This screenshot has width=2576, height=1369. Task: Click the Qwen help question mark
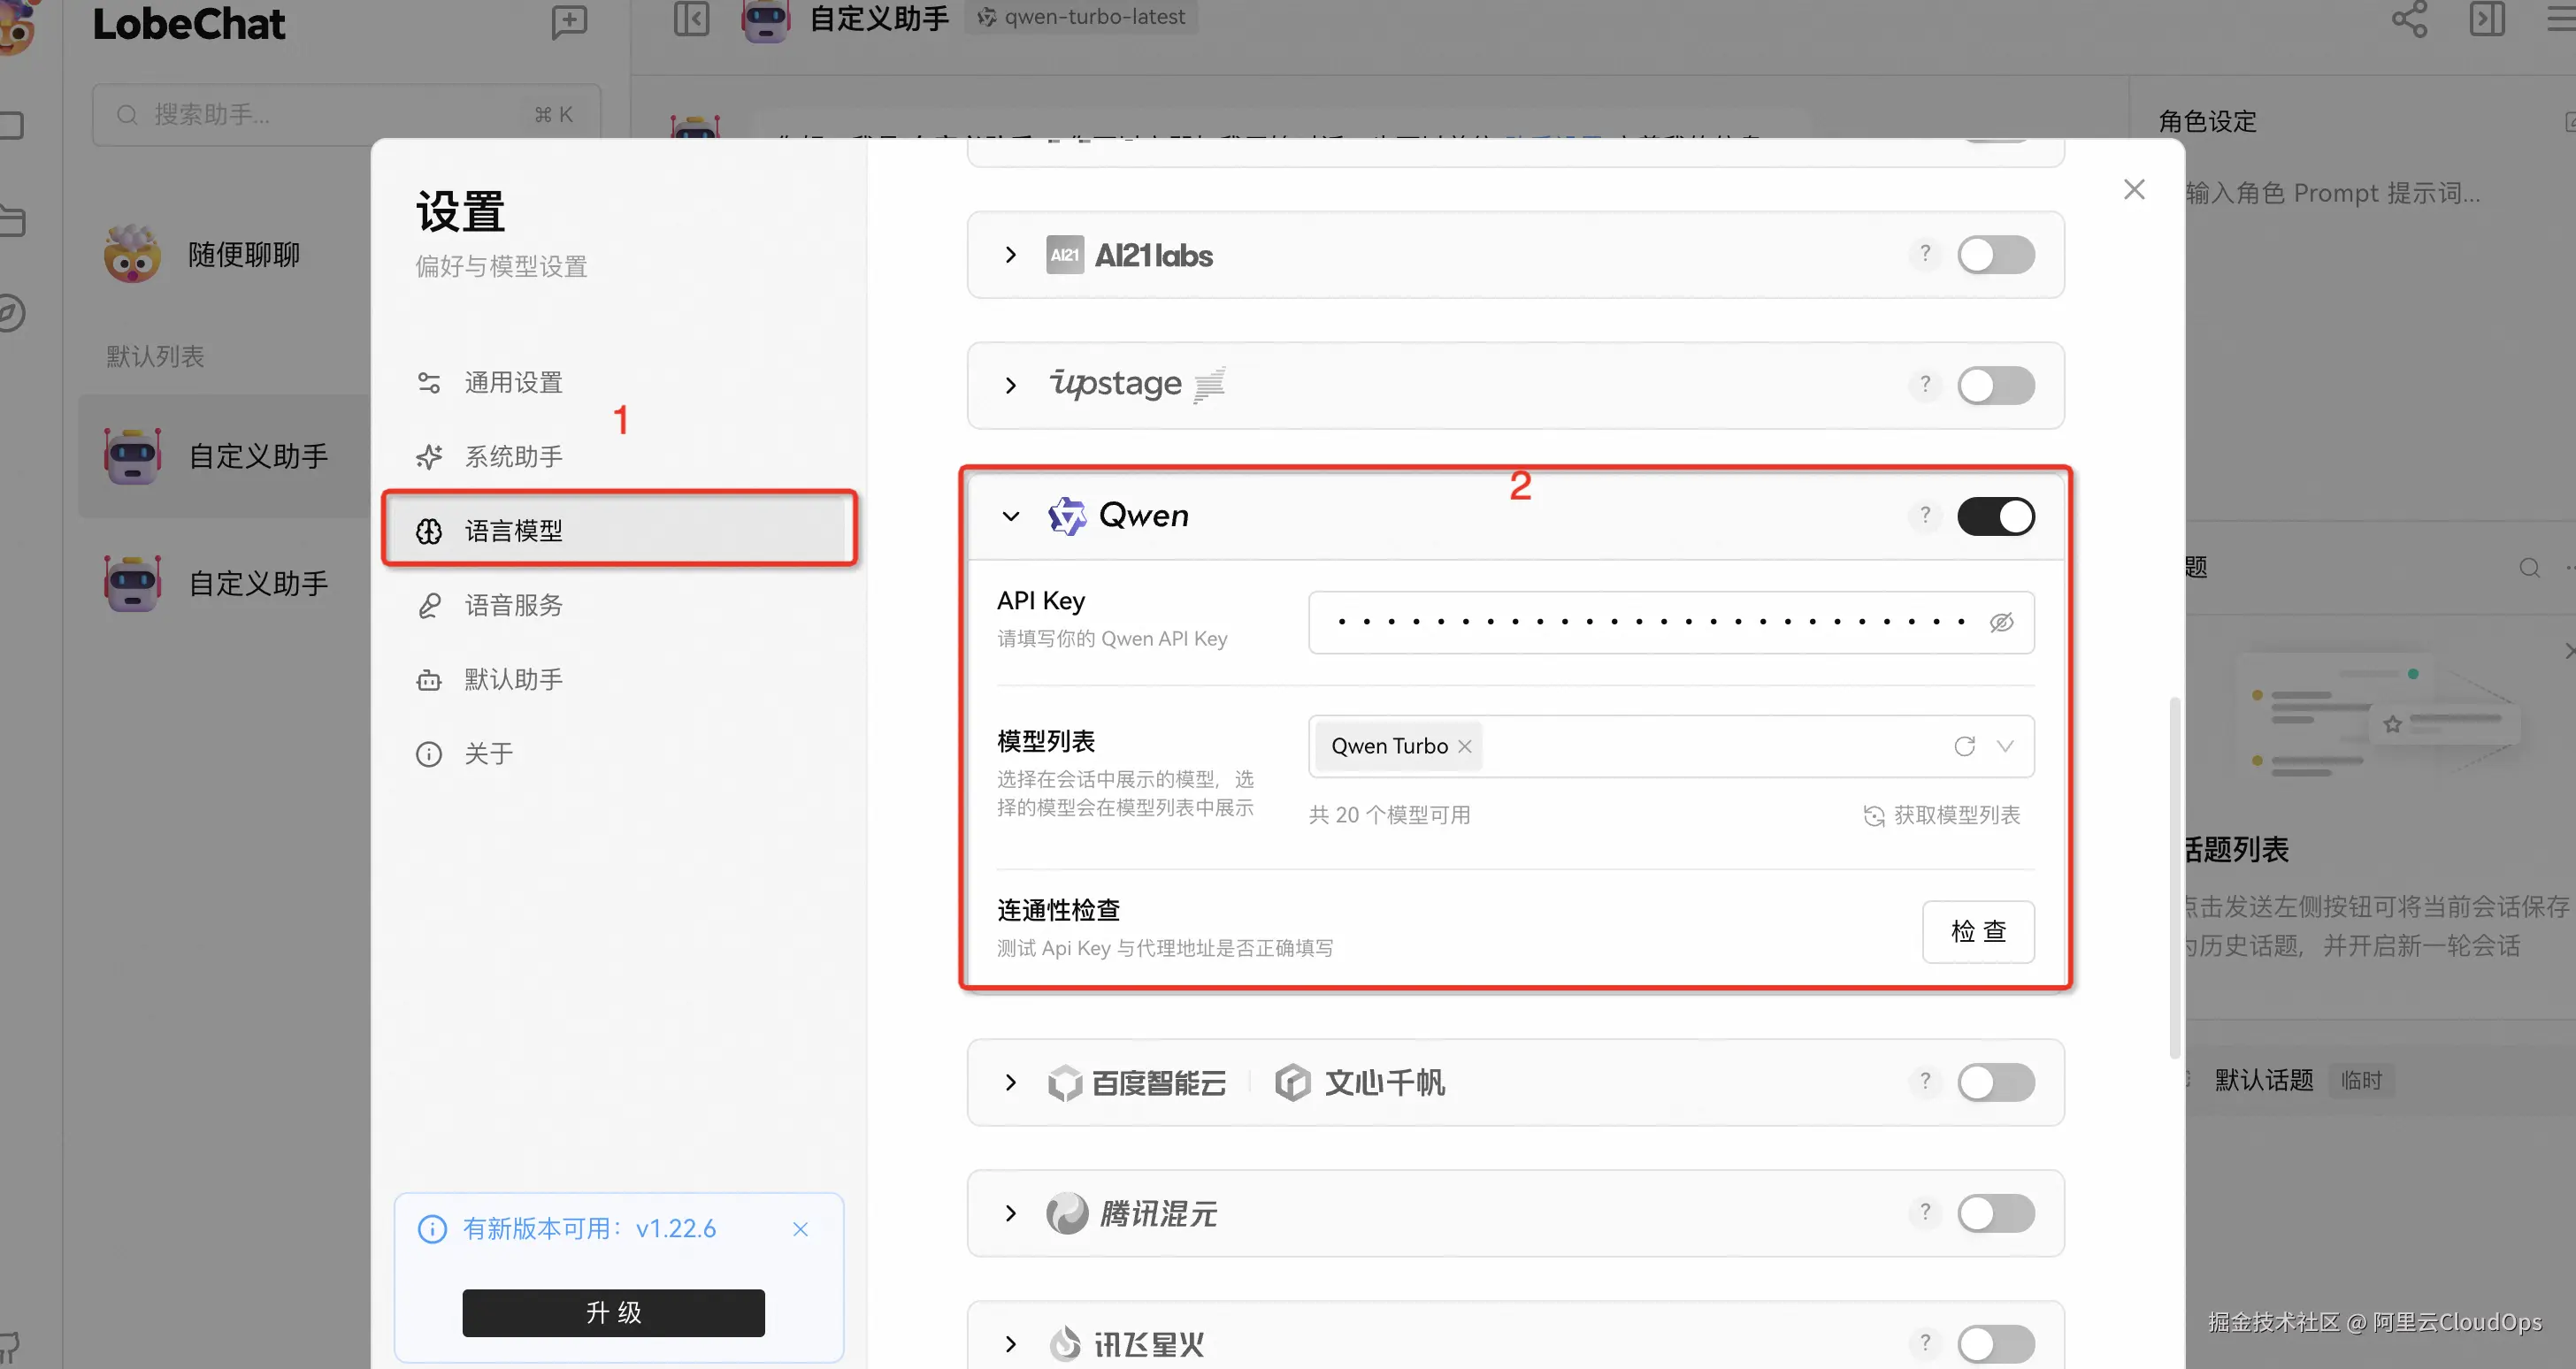click(1924, 515)
